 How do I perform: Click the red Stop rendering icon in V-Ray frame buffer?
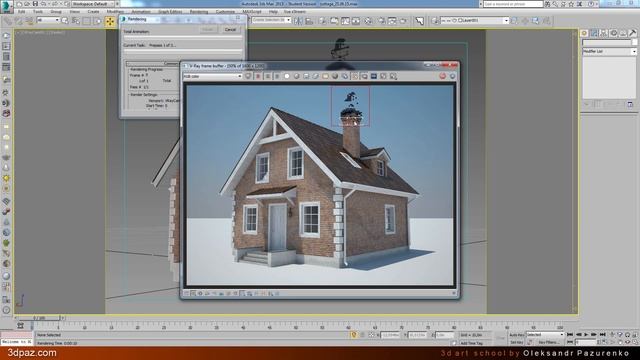point(443,76)
